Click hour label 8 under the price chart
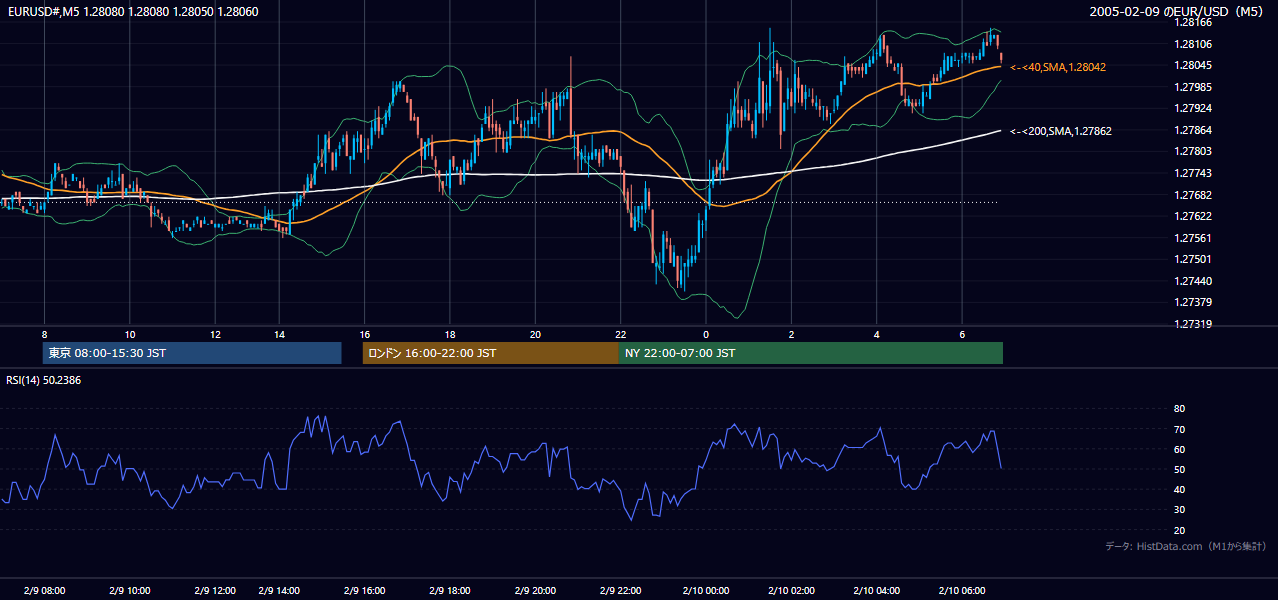The image size is (1278, 600). (x=44, y=334)
